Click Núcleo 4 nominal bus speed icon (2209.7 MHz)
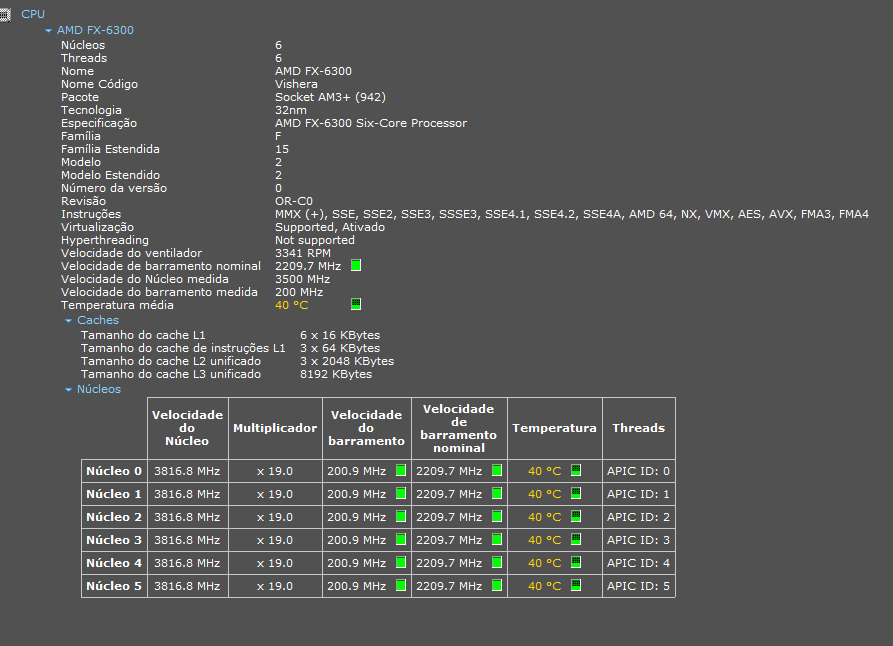This screenshot has height=646, width=893. (x=497, y=562)
